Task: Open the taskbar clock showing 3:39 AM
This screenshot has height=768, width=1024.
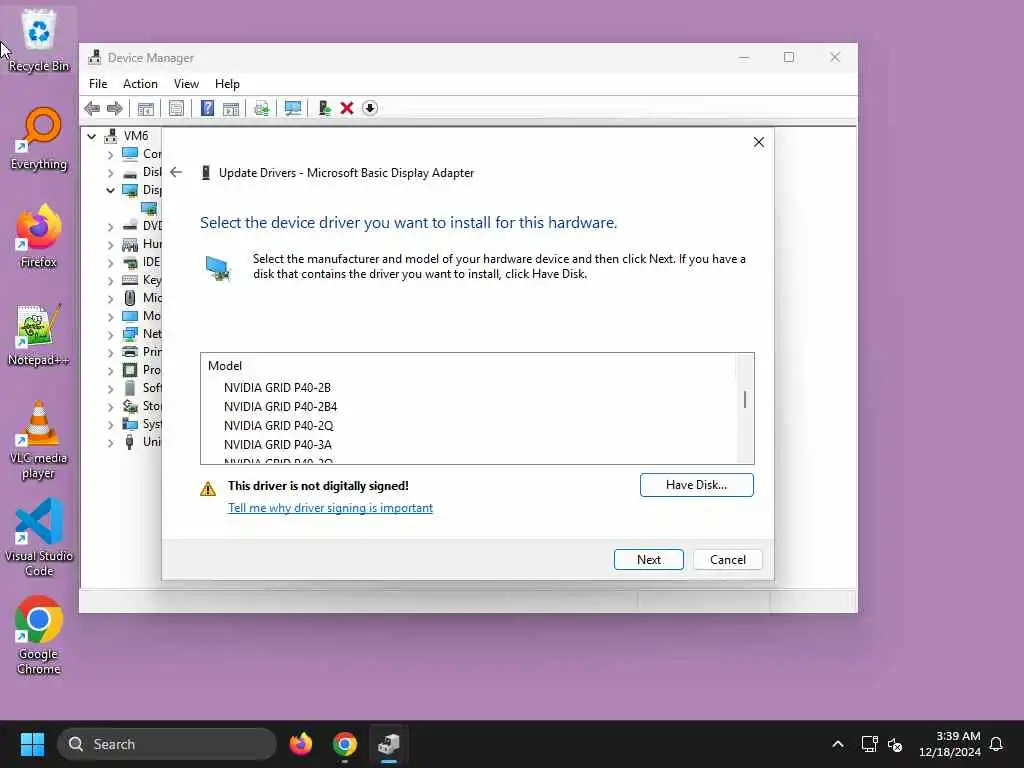Action: pos(950,744)
